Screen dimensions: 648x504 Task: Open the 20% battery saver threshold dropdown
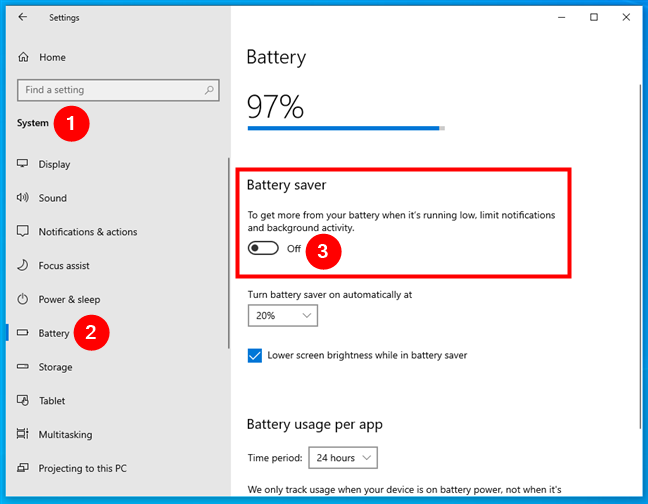(283, 316)
